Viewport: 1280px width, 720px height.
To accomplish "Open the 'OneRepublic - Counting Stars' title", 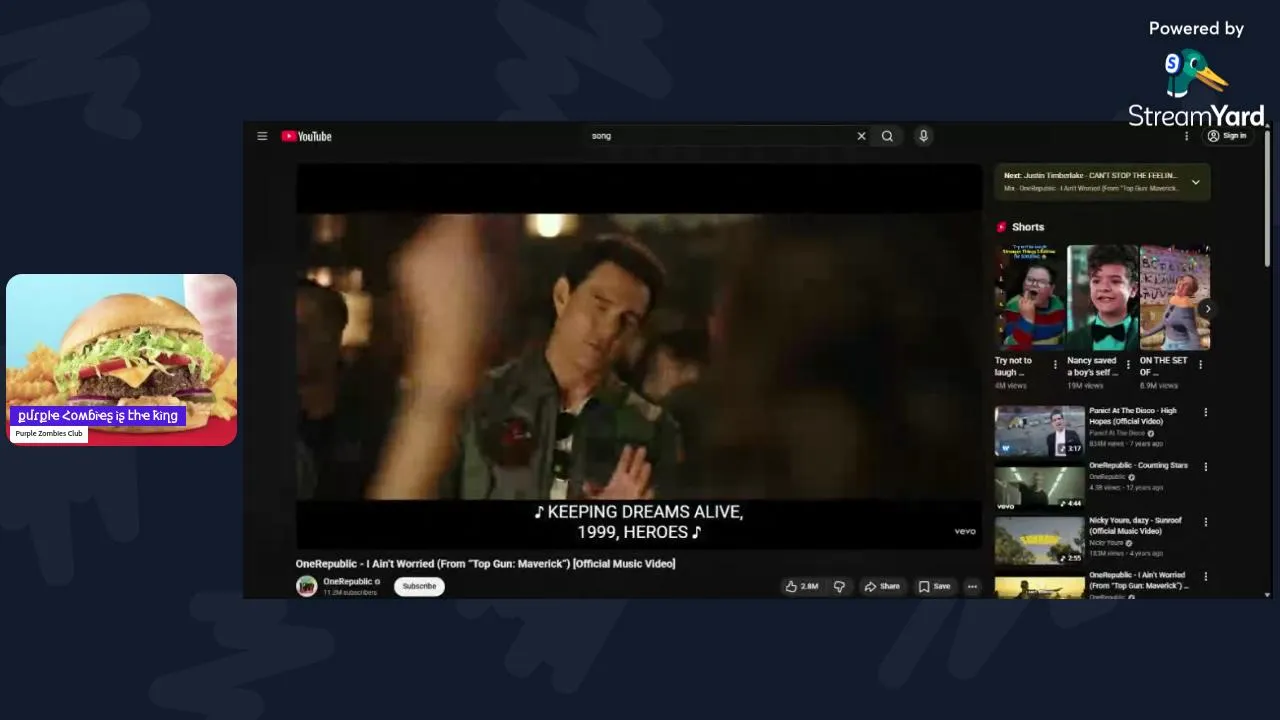I will pyautogui.click(x=1138, y=466).
